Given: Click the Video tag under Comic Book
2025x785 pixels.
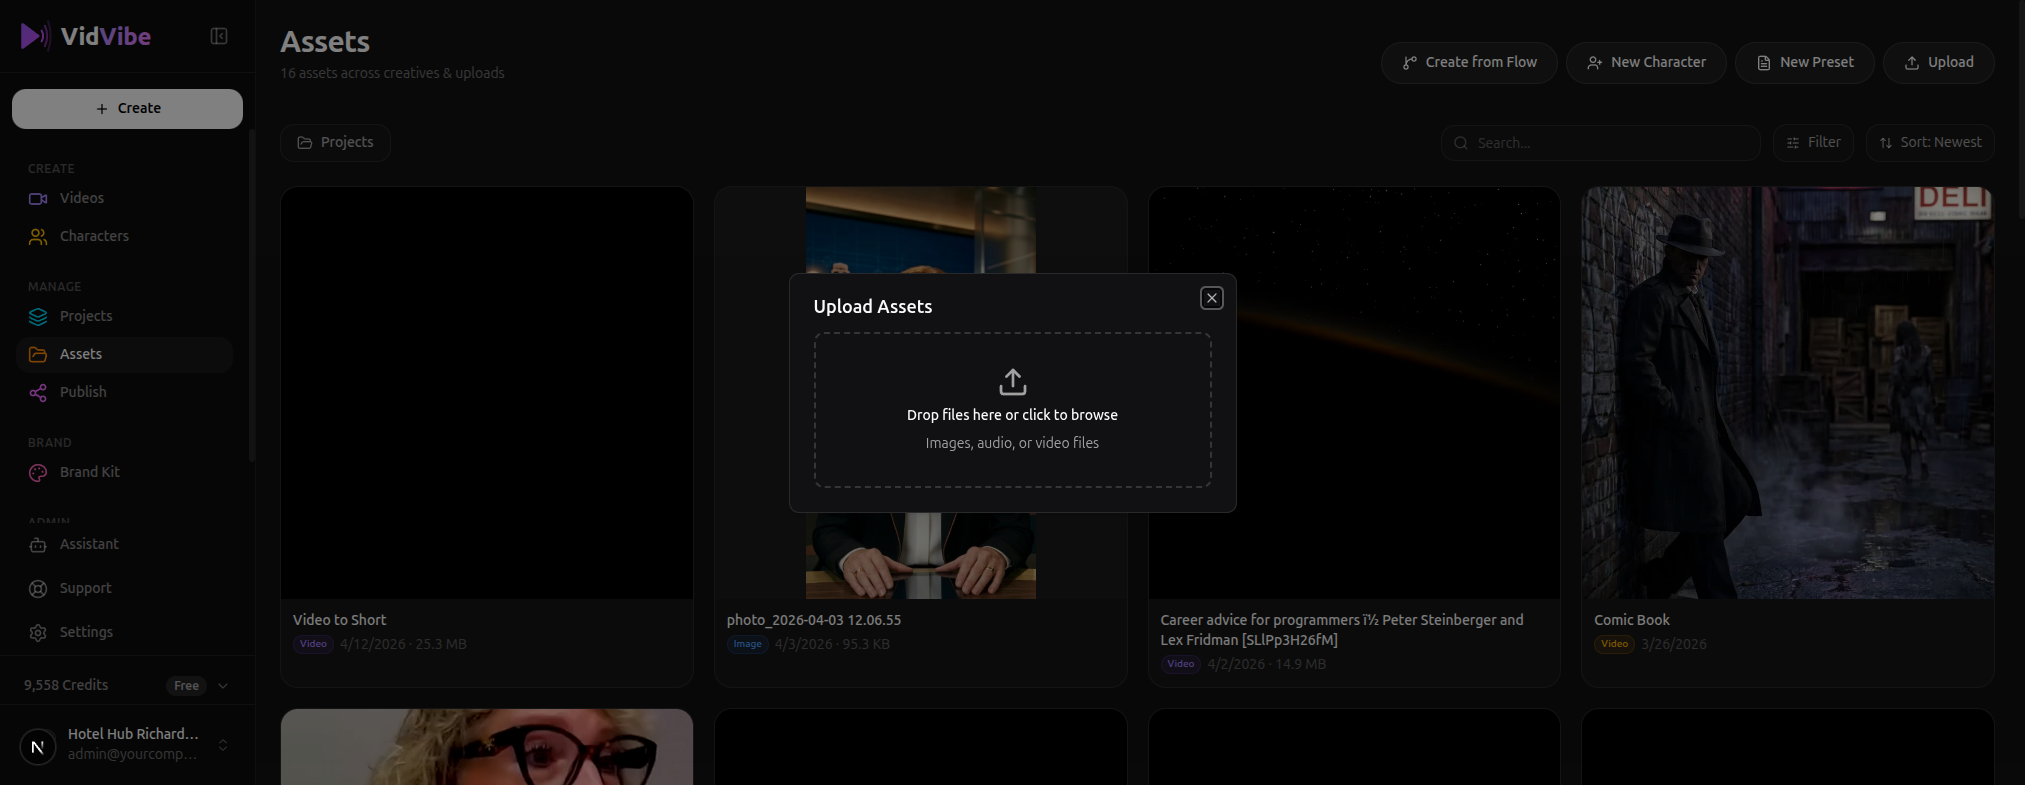Looking at the screenshot, I should click(x=1615, y=644).
